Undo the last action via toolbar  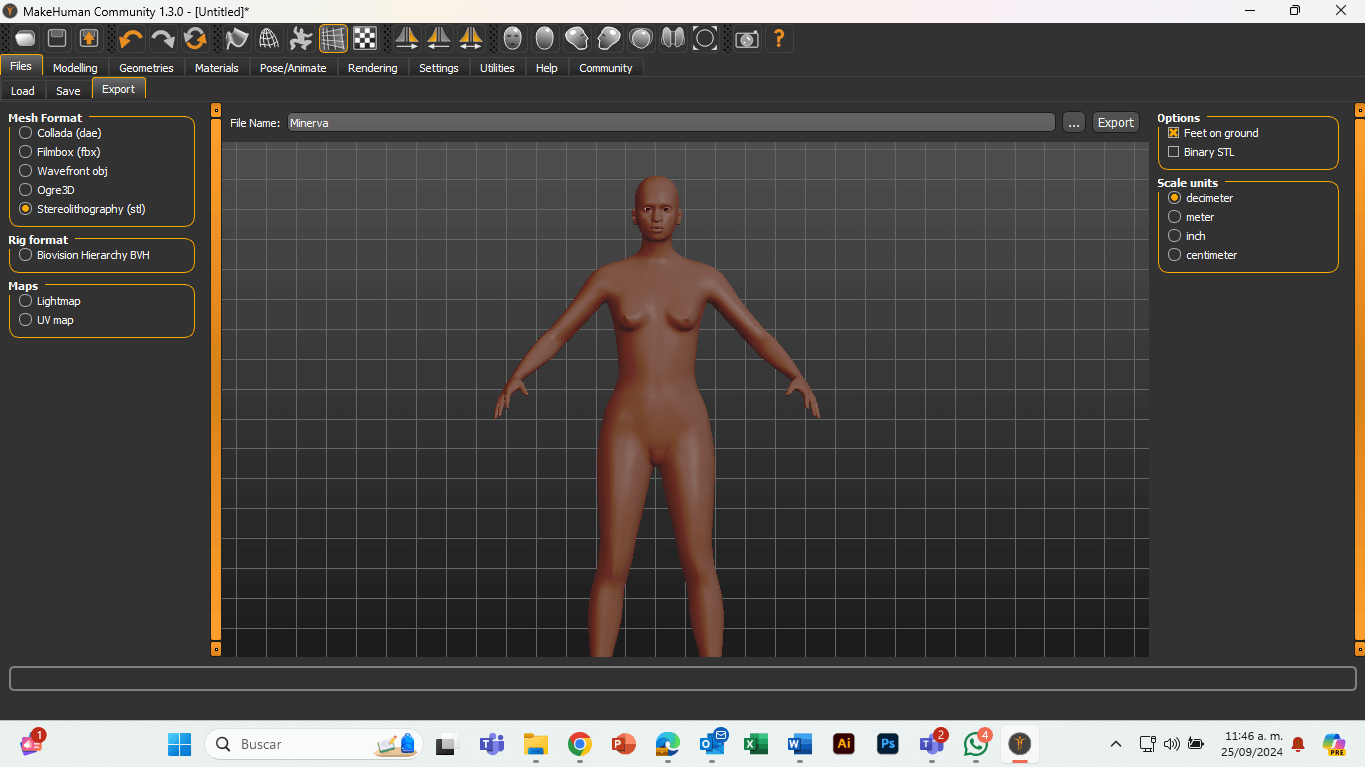point(131,39)
